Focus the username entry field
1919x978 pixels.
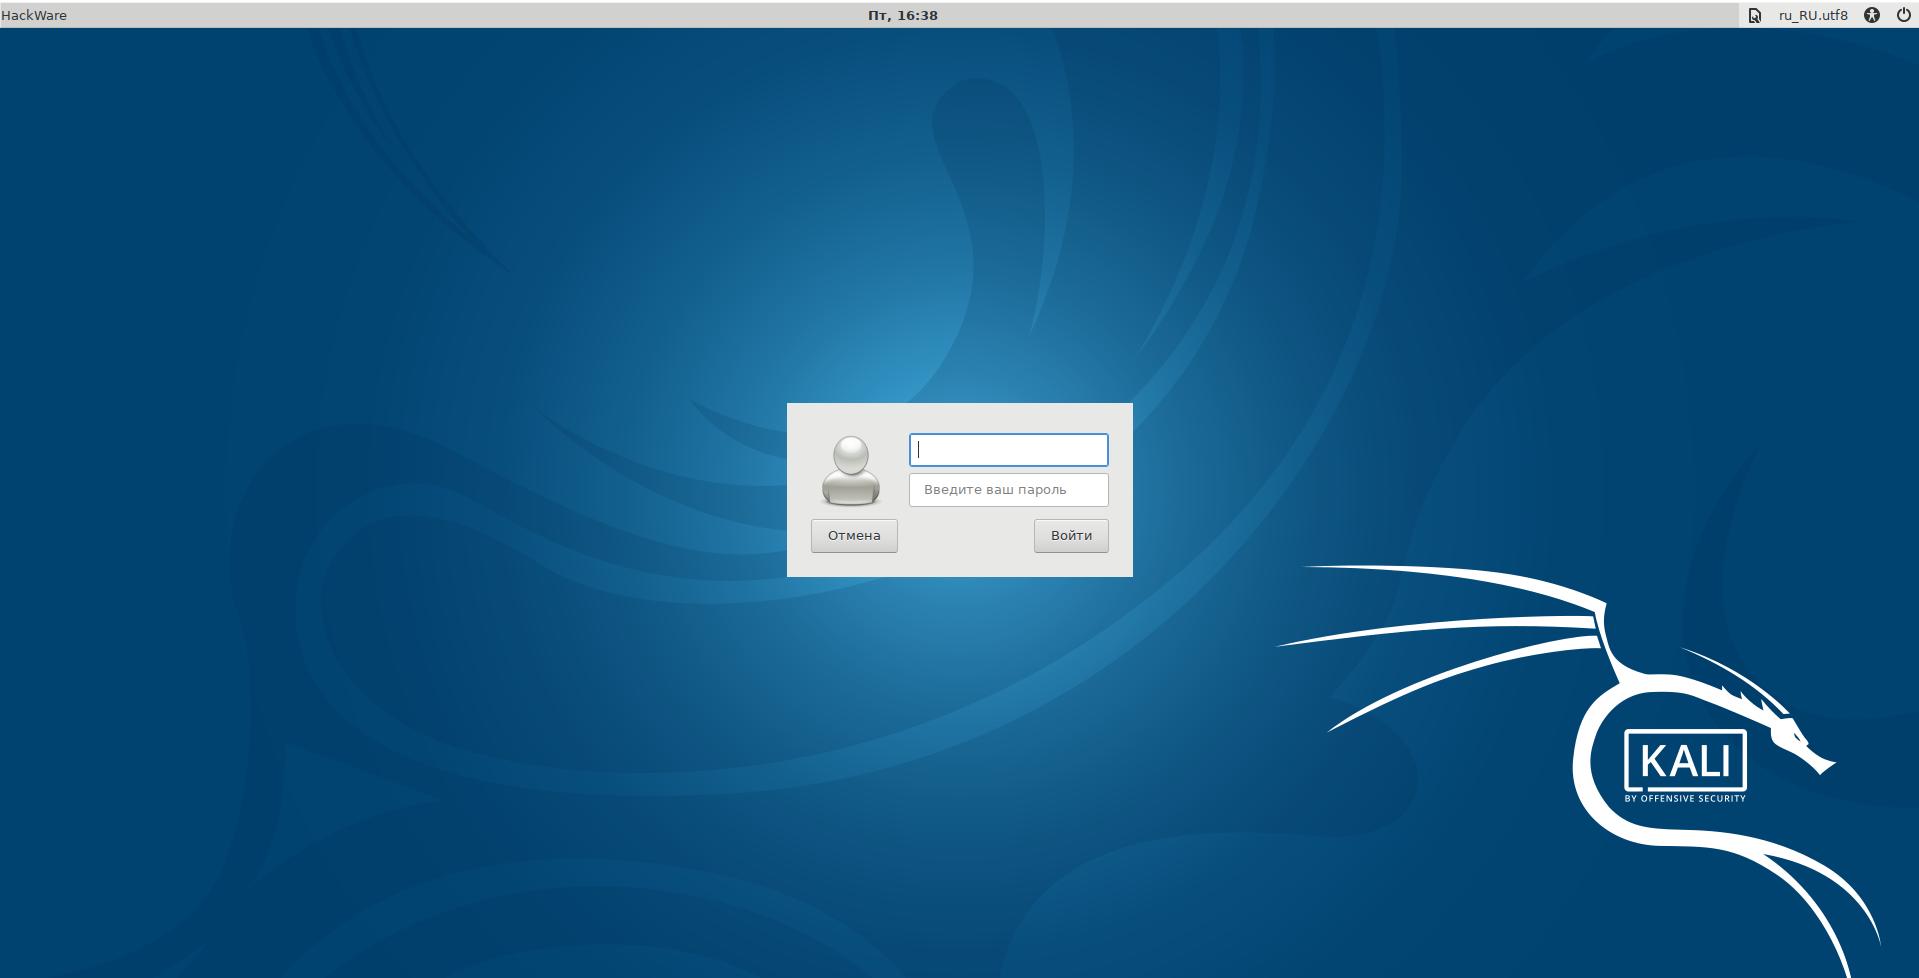(x=1007, y=450)
